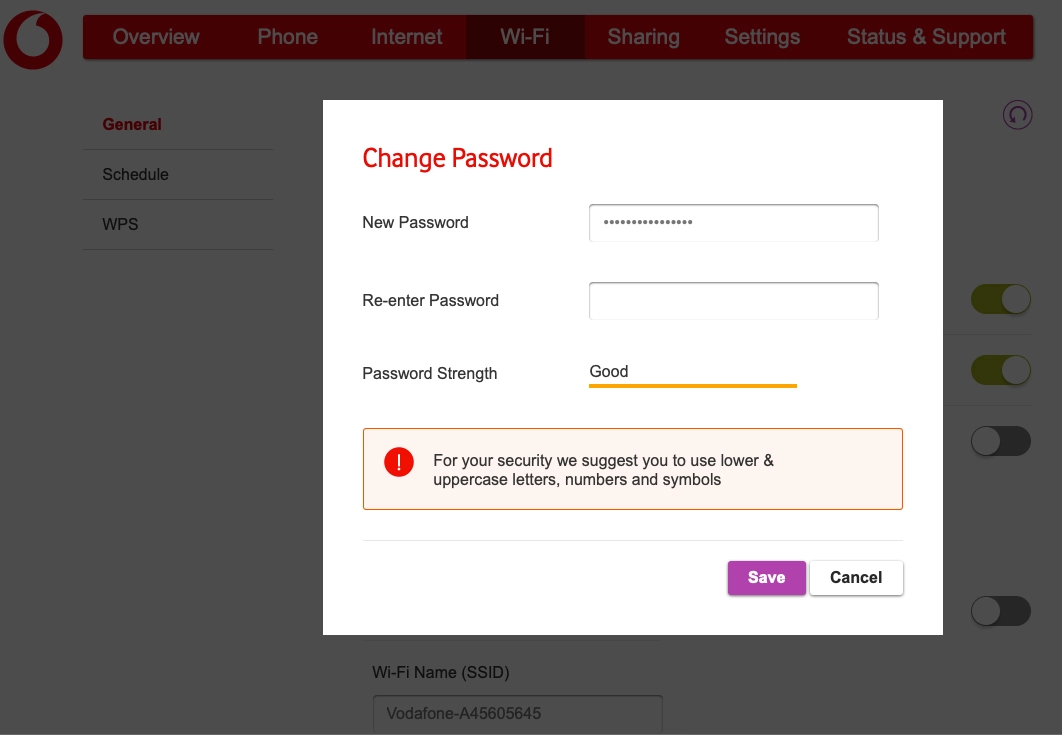Toggle the second enabled switch
This screenshot has width=1062, height=735.
coord(1000,370)
